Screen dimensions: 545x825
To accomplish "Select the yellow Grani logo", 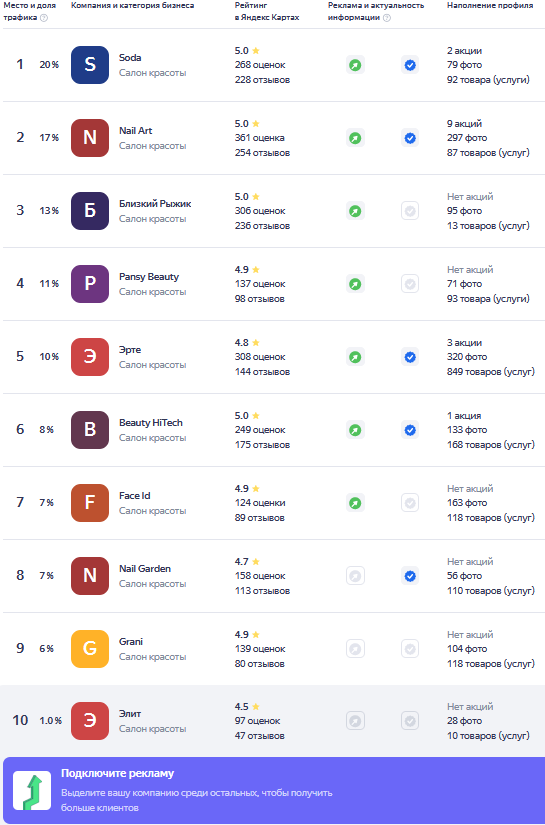I will point(90,649).
